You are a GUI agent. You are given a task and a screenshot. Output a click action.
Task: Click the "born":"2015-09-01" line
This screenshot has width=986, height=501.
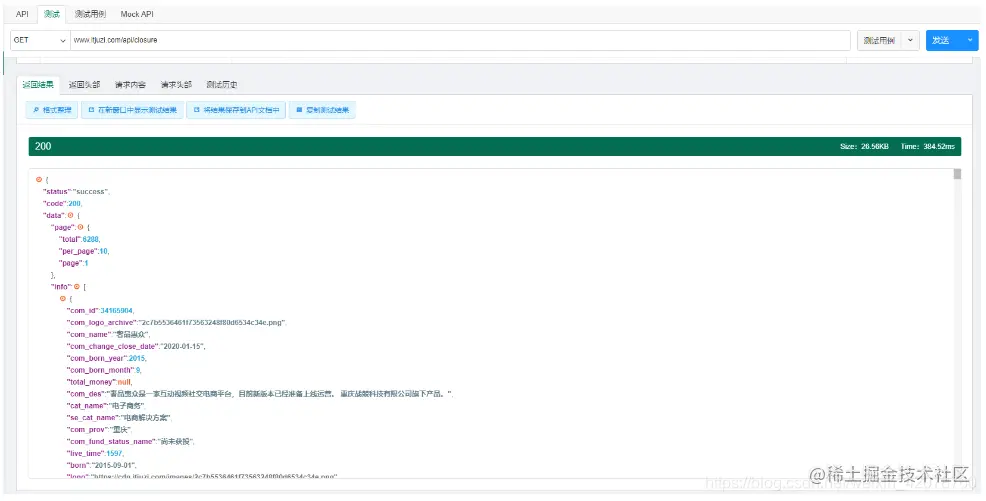coord(101,466)
